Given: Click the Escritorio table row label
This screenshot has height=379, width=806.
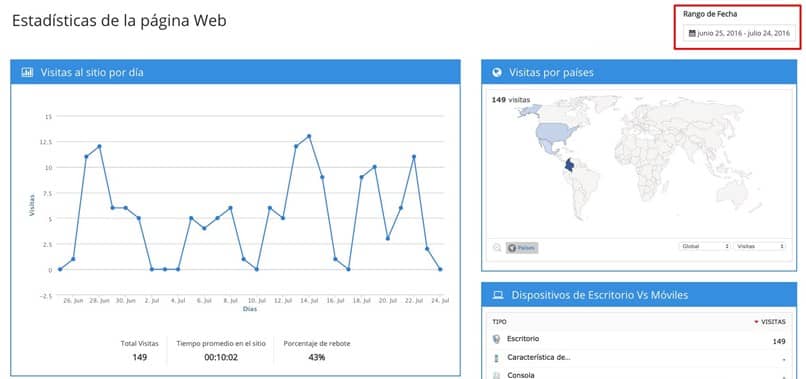Looking at the screenshot, I should point(523,339).
